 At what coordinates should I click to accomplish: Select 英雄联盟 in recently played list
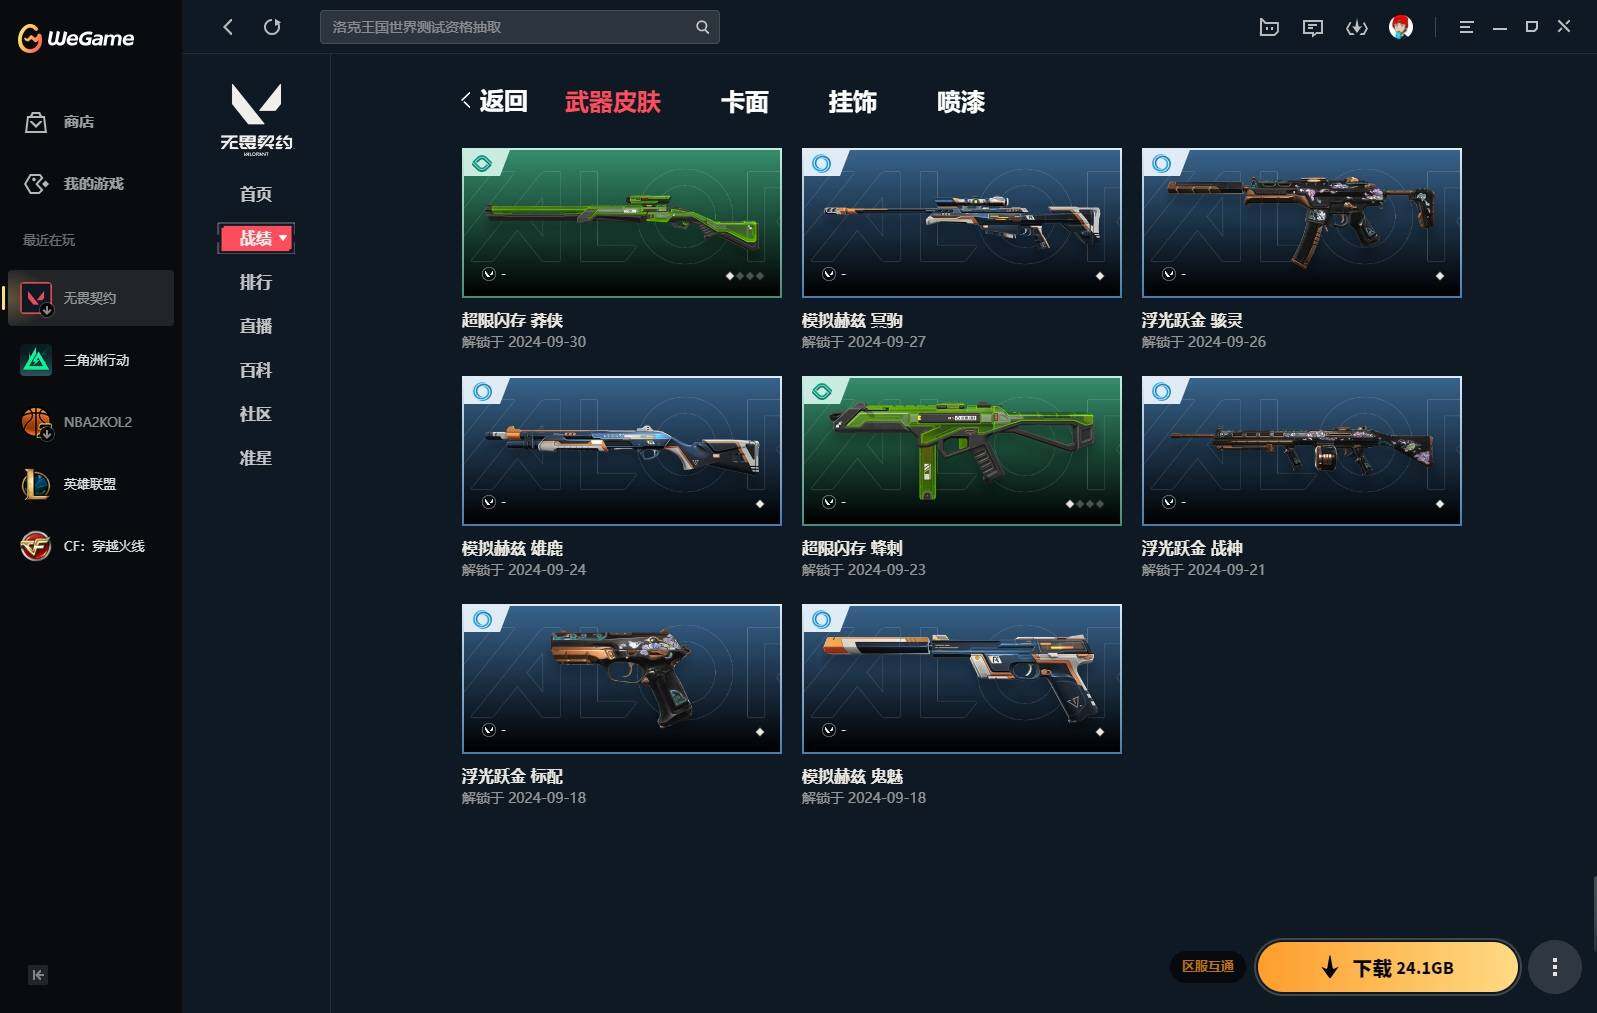91,484
